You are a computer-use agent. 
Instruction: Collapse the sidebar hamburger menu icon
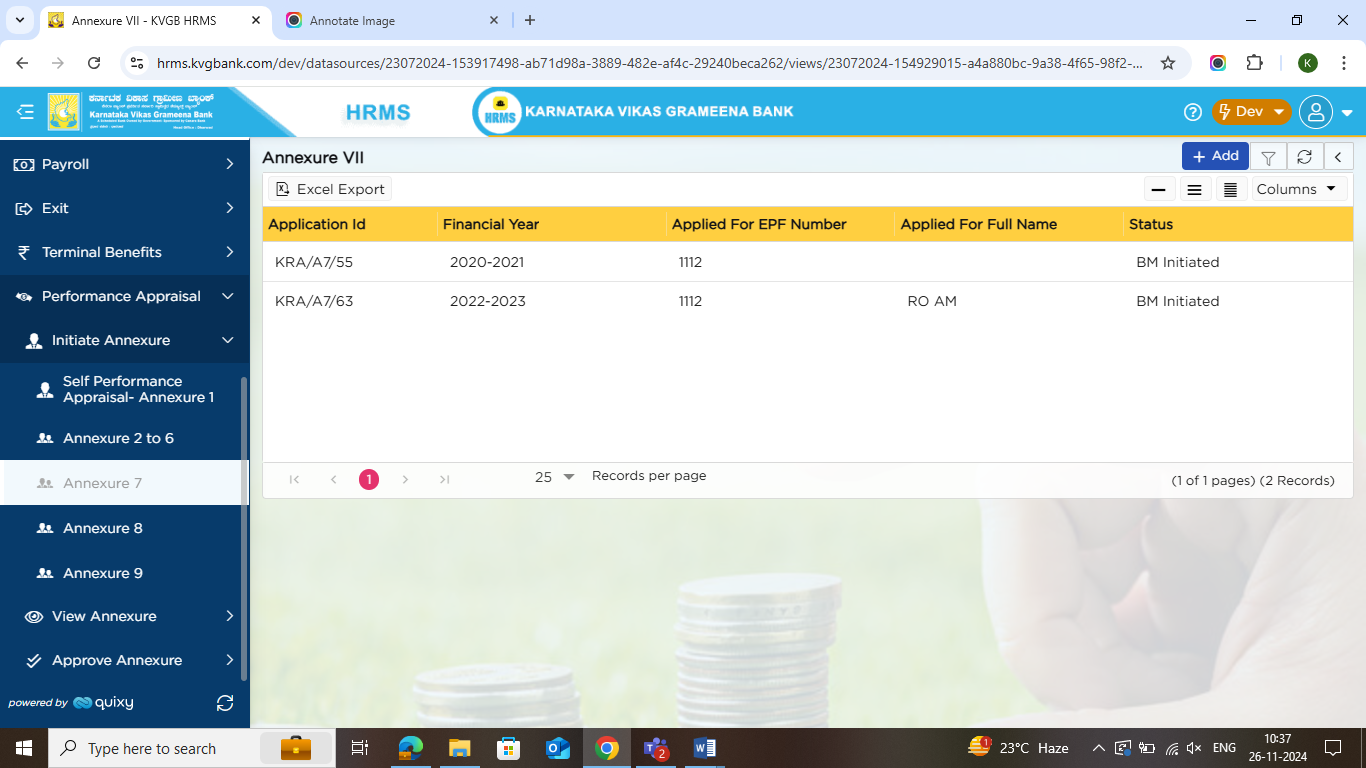[x=25, y=112]
